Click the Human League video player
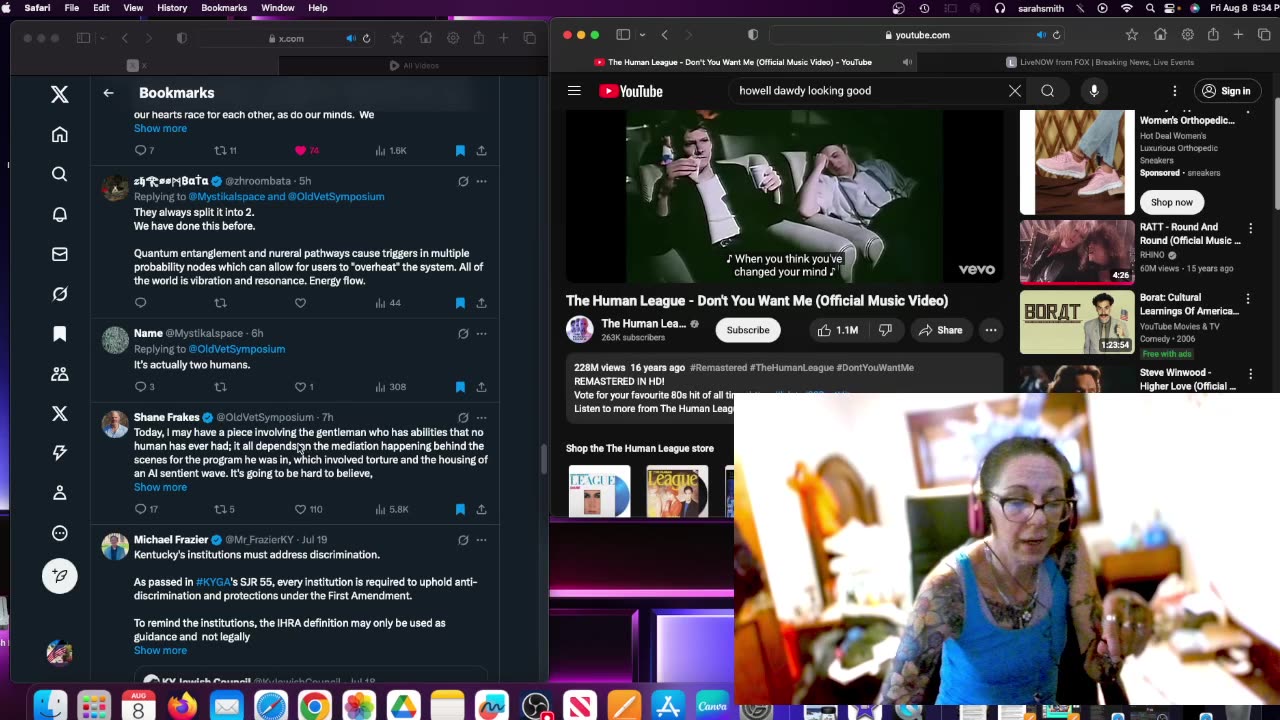This screenshot has height=720, width=1280. tap(784, 196)
